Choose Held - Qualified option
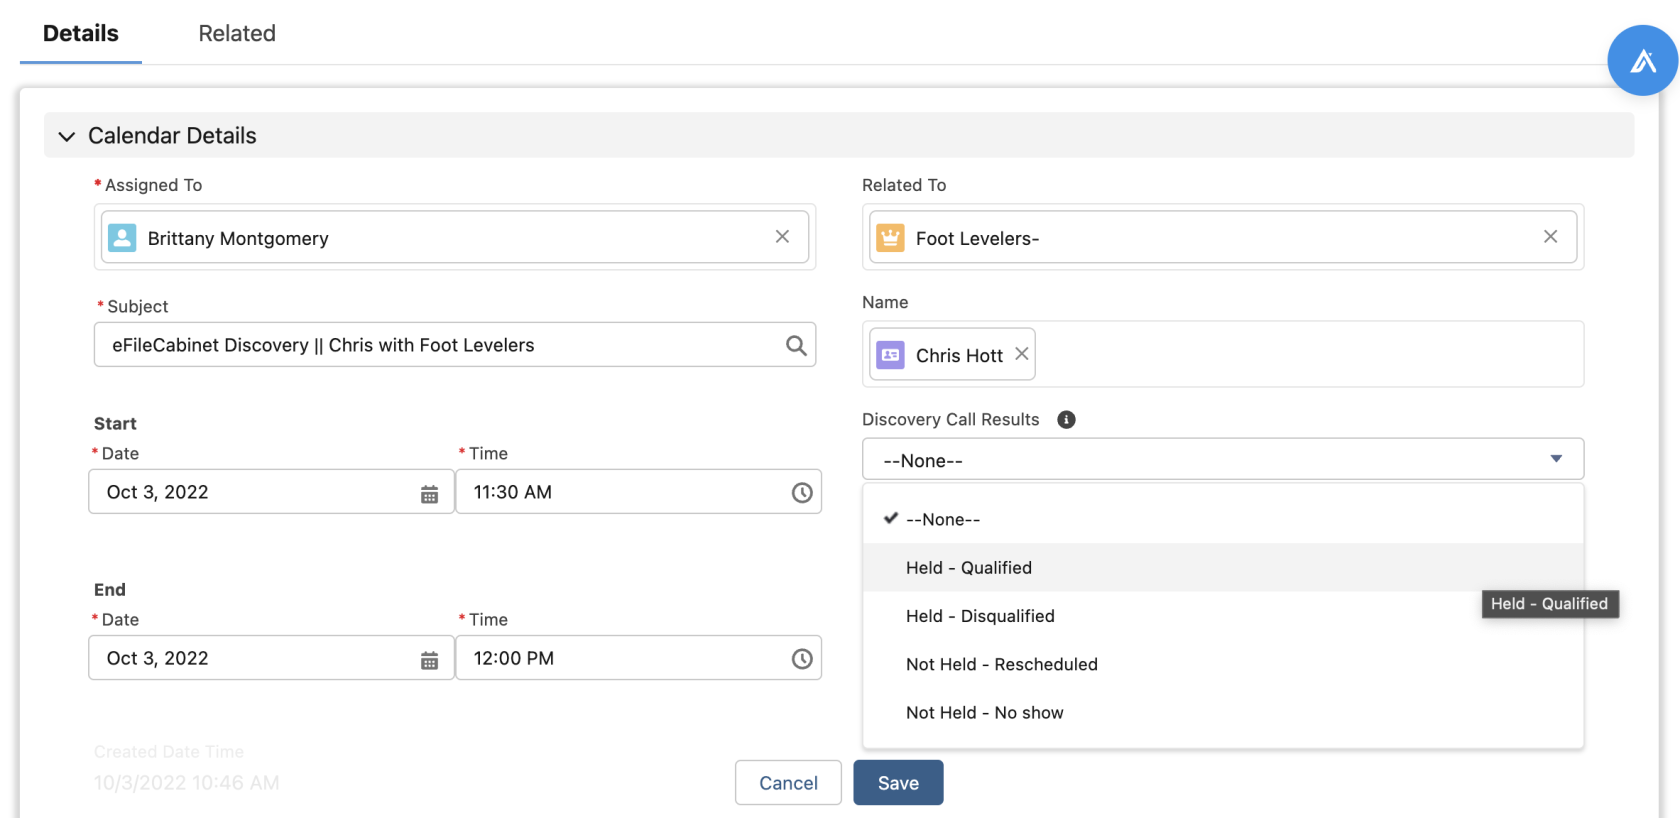1680x818 pixels. click(1223, 567)
